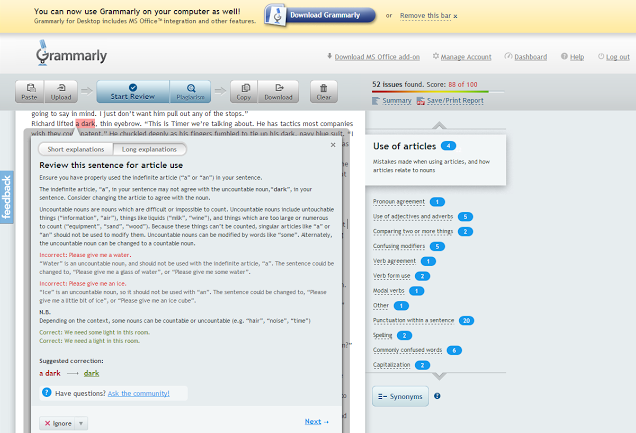Select Comparing two or more things
Image resolution: width=636 pixels, height=433 pixels.
click(413, 231)
